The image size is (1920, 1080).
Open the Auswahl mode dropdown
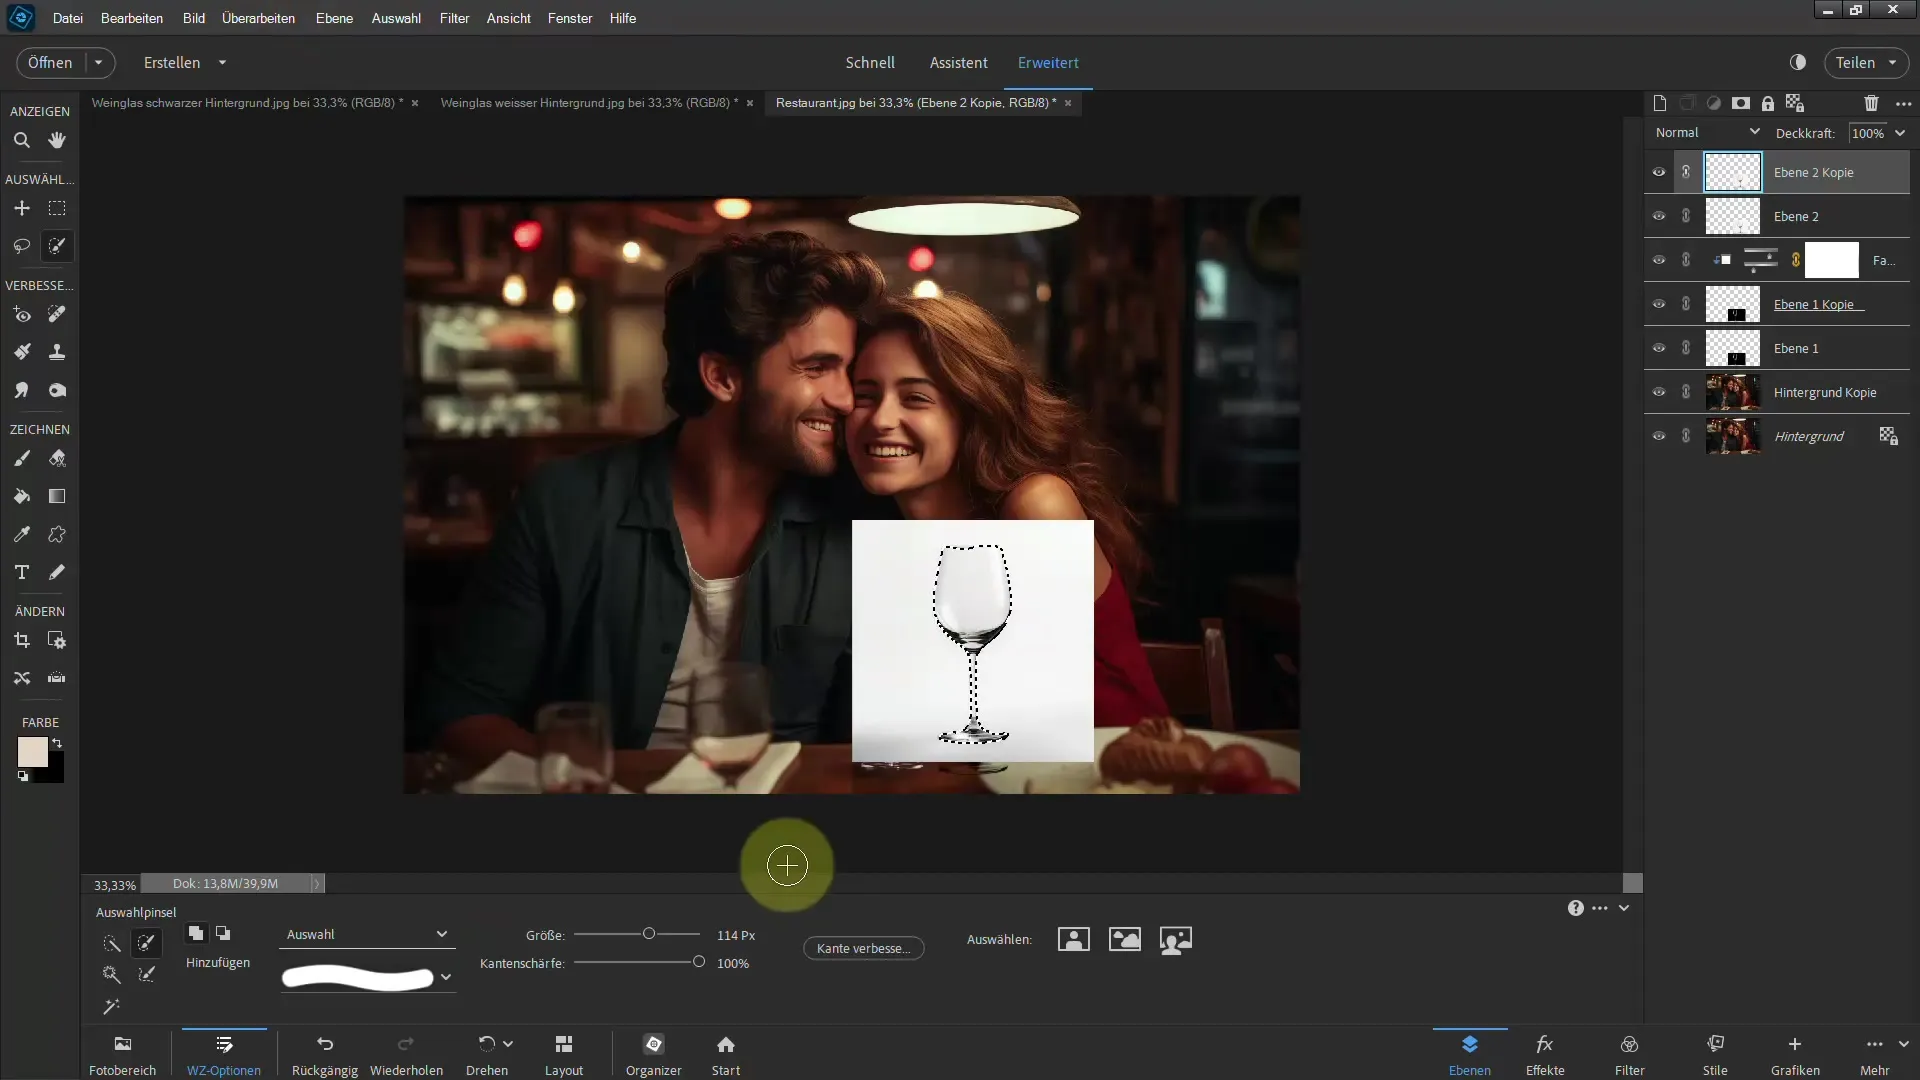(x=367, y=934)
